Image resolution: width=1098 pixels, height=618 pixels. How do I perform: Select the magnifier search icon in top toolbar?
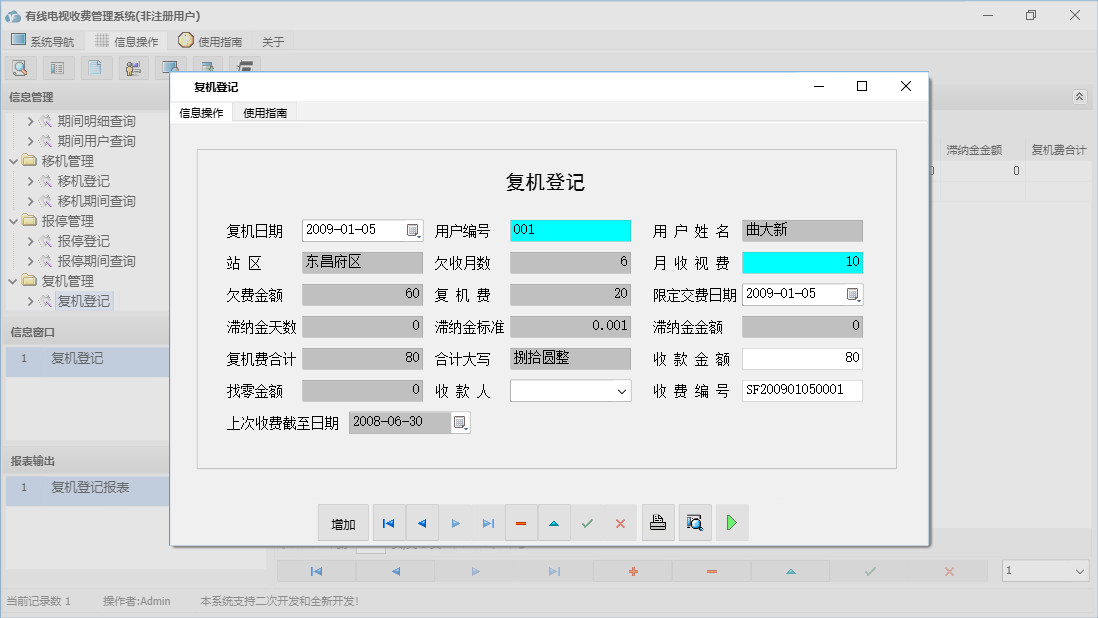click(20, 67)
